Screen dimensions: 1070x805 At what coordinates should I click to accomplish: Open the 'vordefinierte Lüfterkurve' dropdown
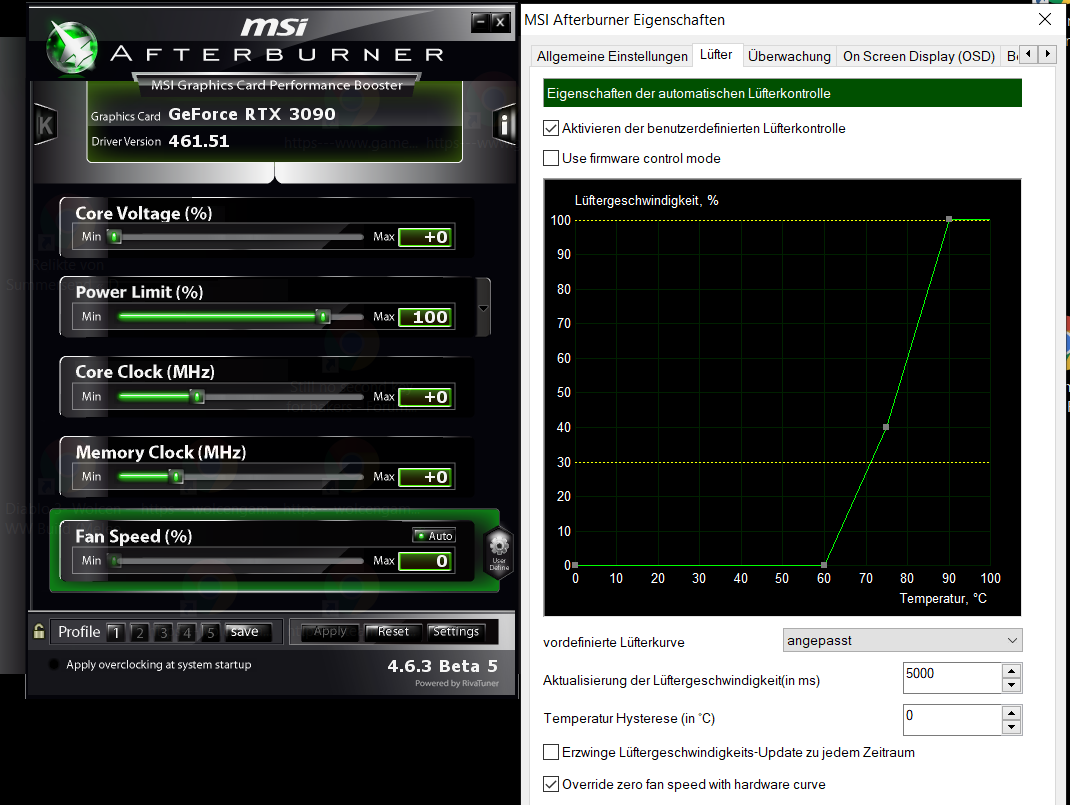902,641
